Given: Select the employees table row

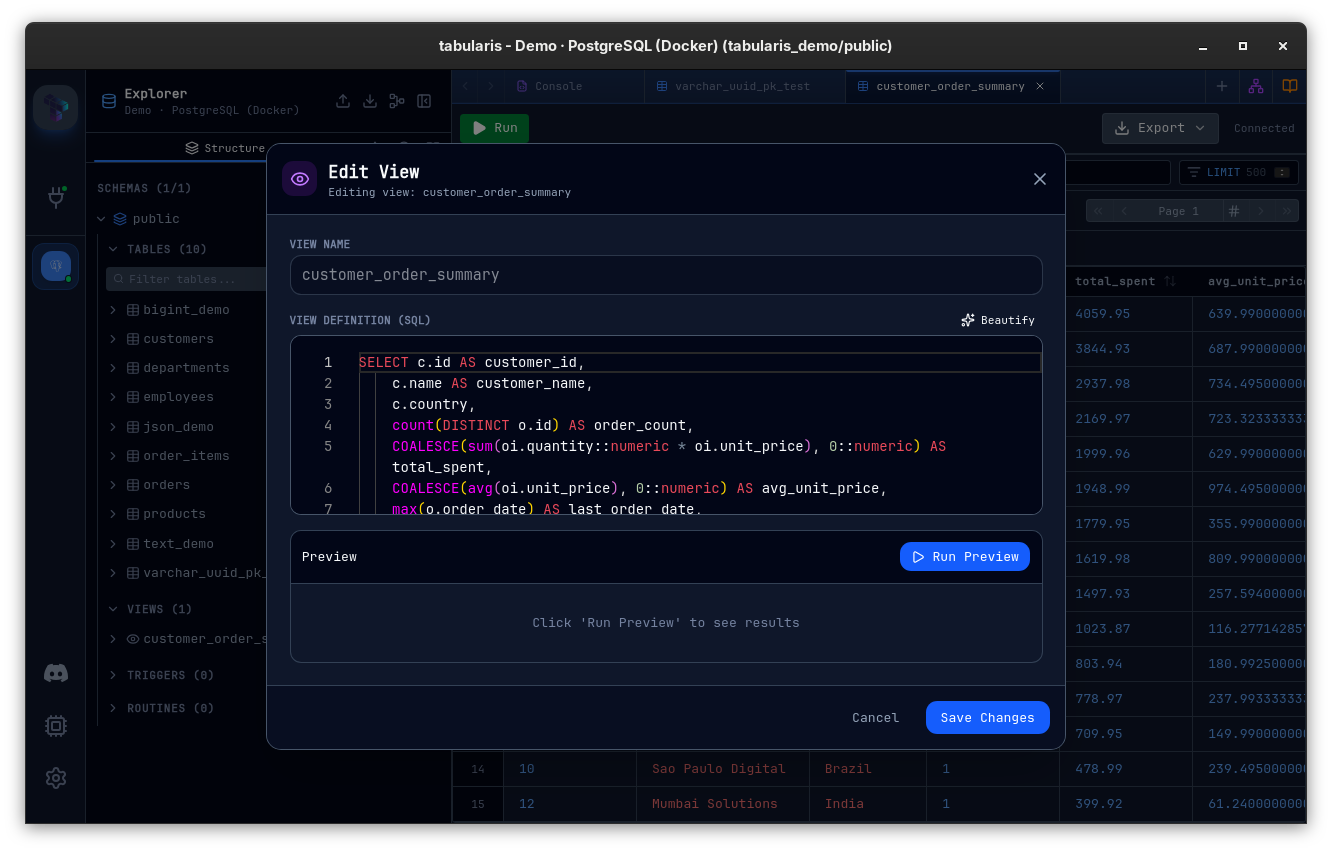Looking at the screenshot, I should pos(178,397).
